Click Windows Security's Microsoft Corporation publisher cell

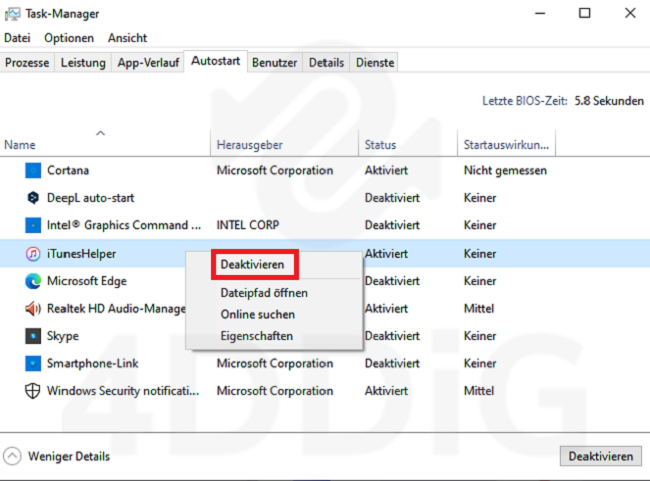click(275, 391)
